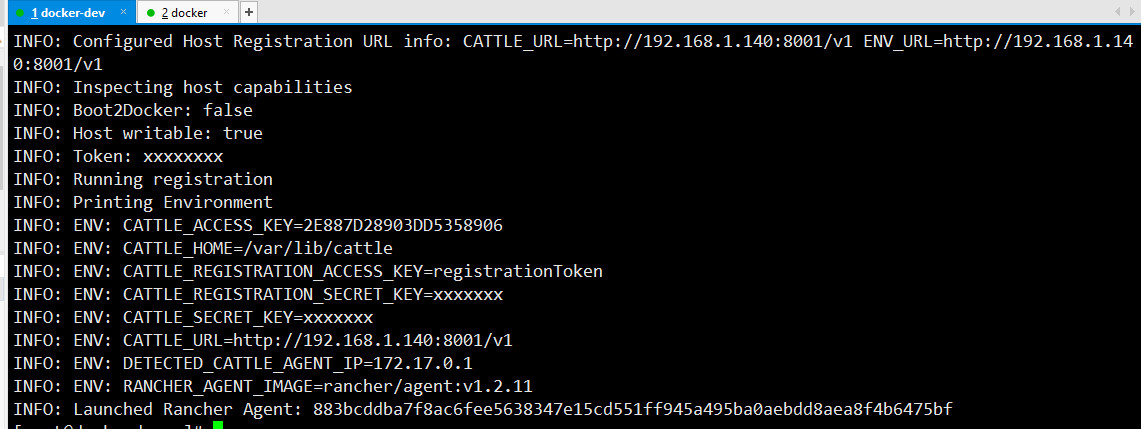
Task: Click the ENV CATTLE_URL http address line
Action: pos(263,340)
